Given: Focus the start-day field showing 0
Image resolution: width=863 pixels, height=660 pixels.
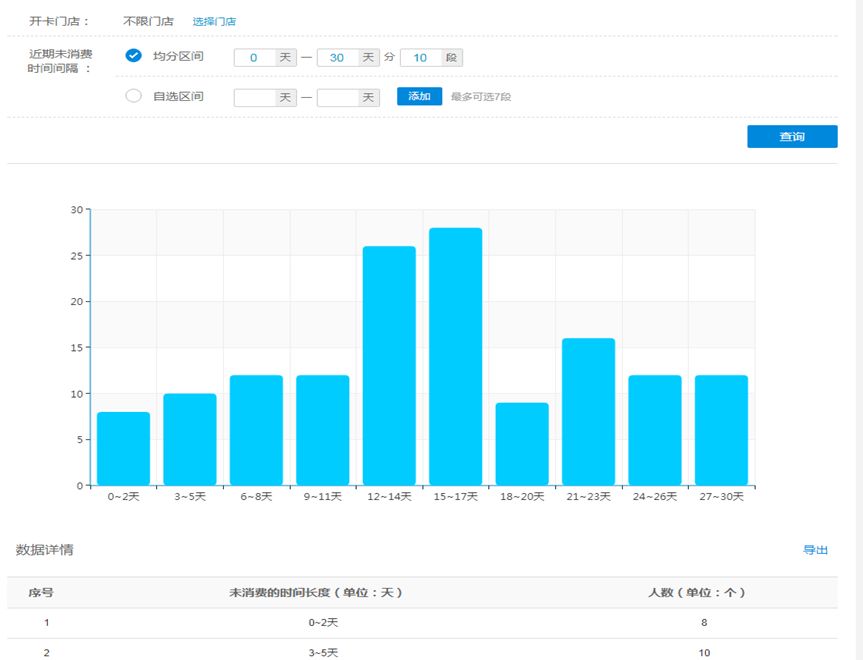Looking at the screenshot, I should pyautogui.click(x=254, y=58).
